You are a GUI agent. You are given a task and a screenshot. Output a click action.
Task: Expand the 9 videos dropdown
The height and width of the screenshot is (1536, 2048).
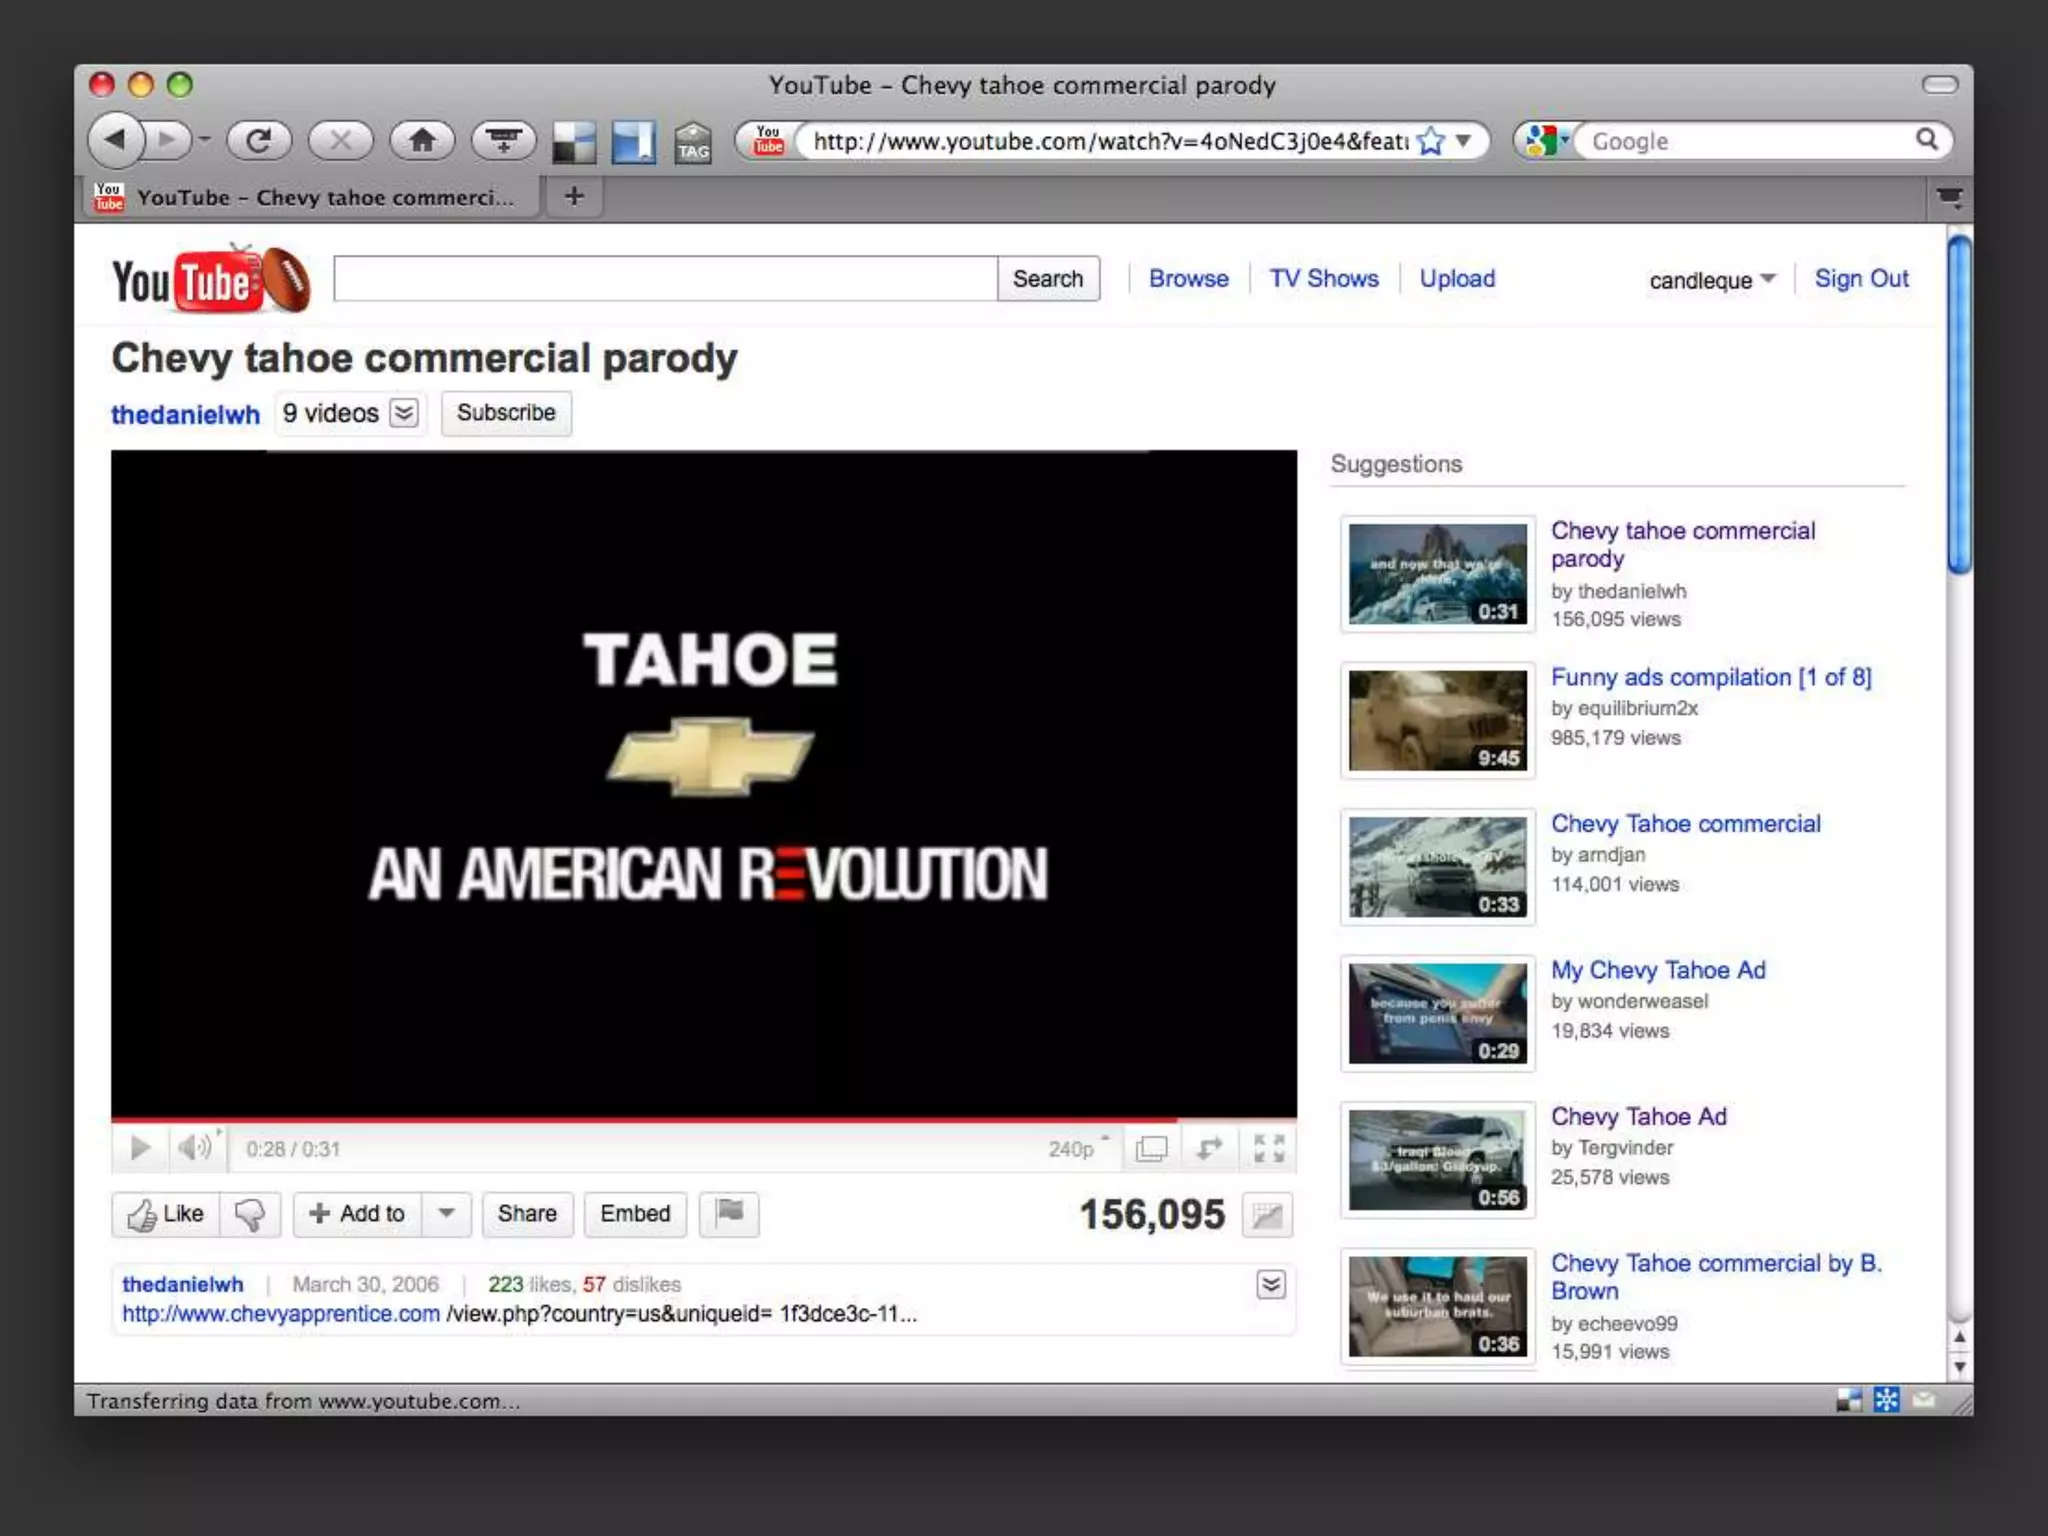[404, 413]
